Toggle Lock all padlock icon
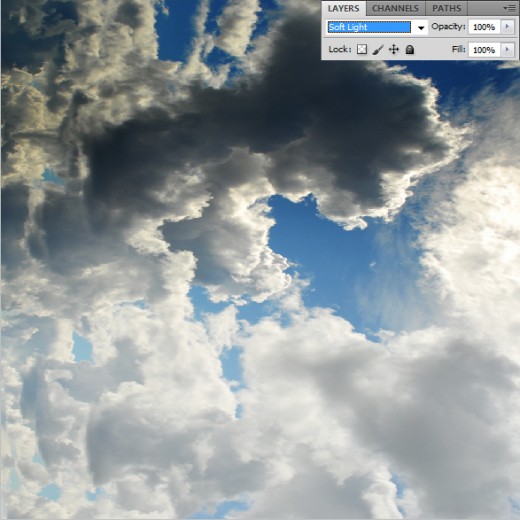The width and height of the screenshot is (520, 520). pyautogui.click(x=410, y=50)
